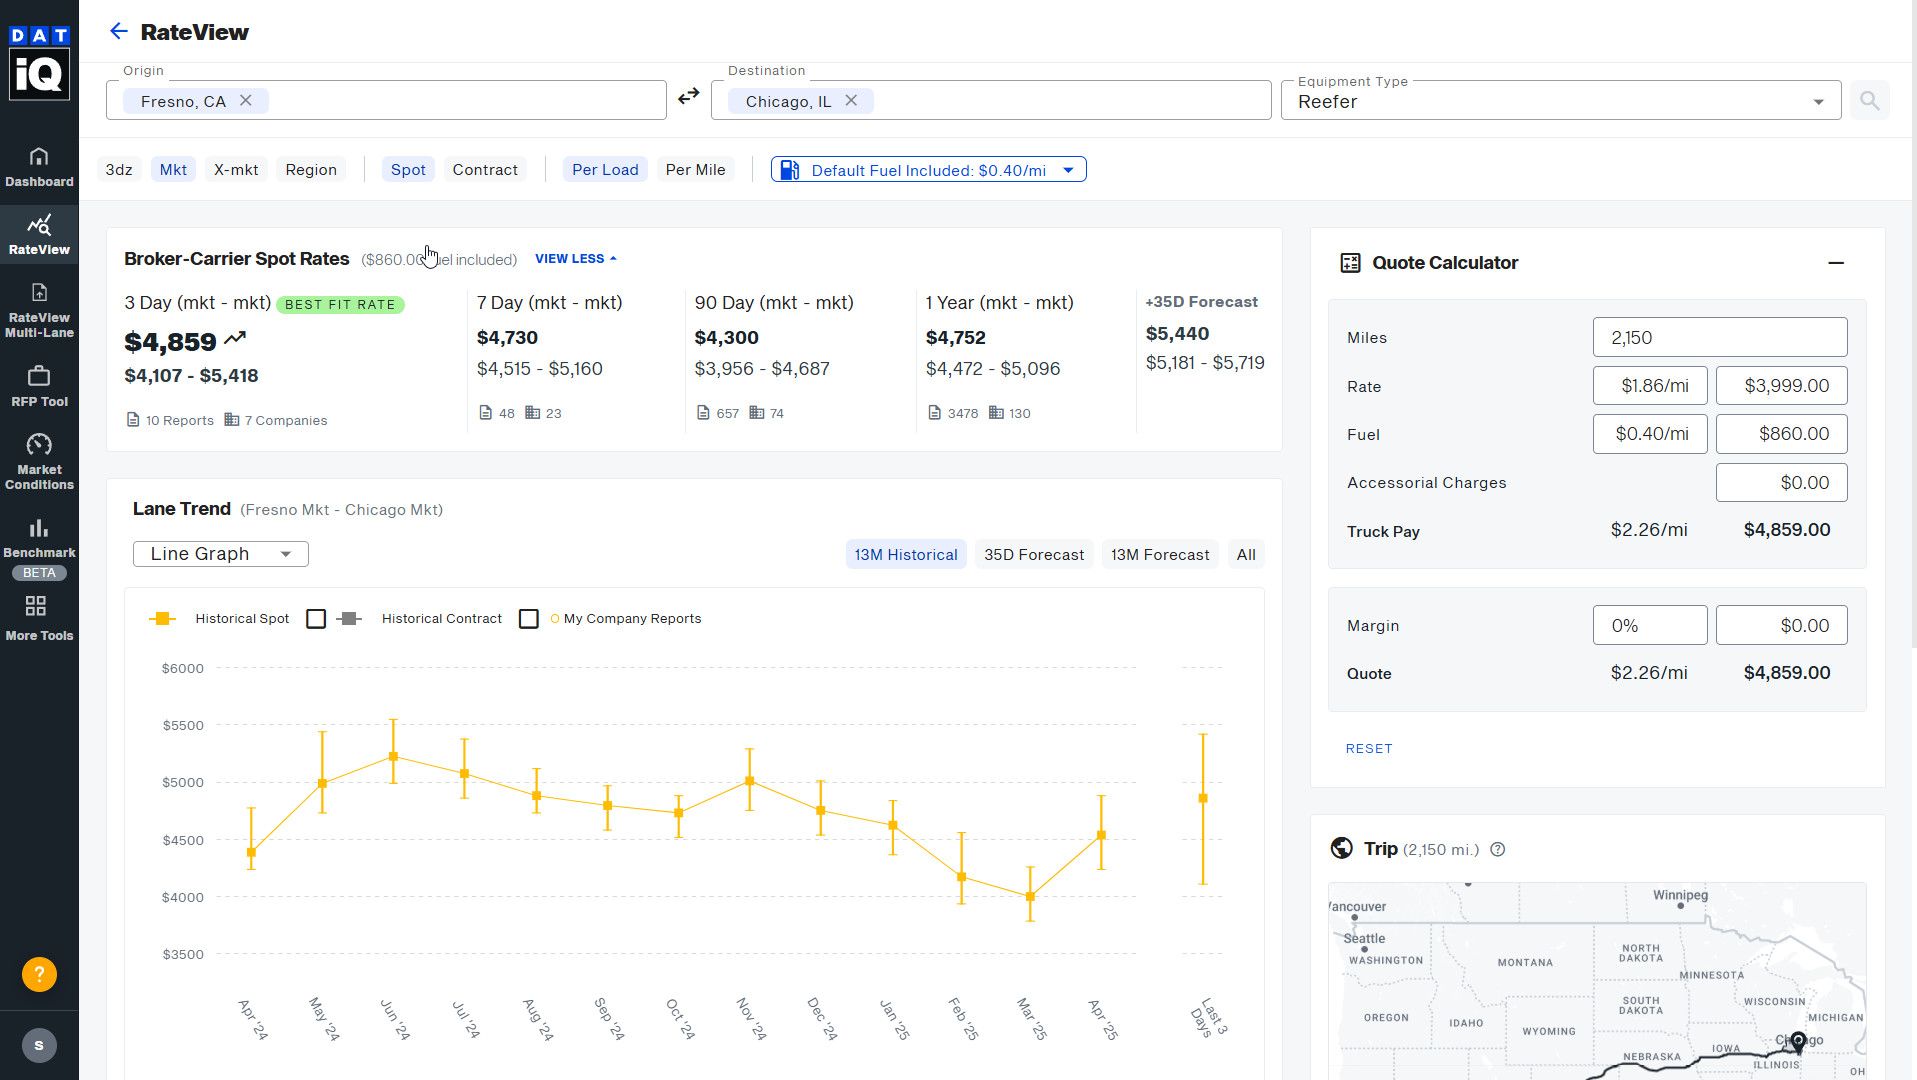
Task: Click the Fuel total amount field
Action: click(1782, 434)
